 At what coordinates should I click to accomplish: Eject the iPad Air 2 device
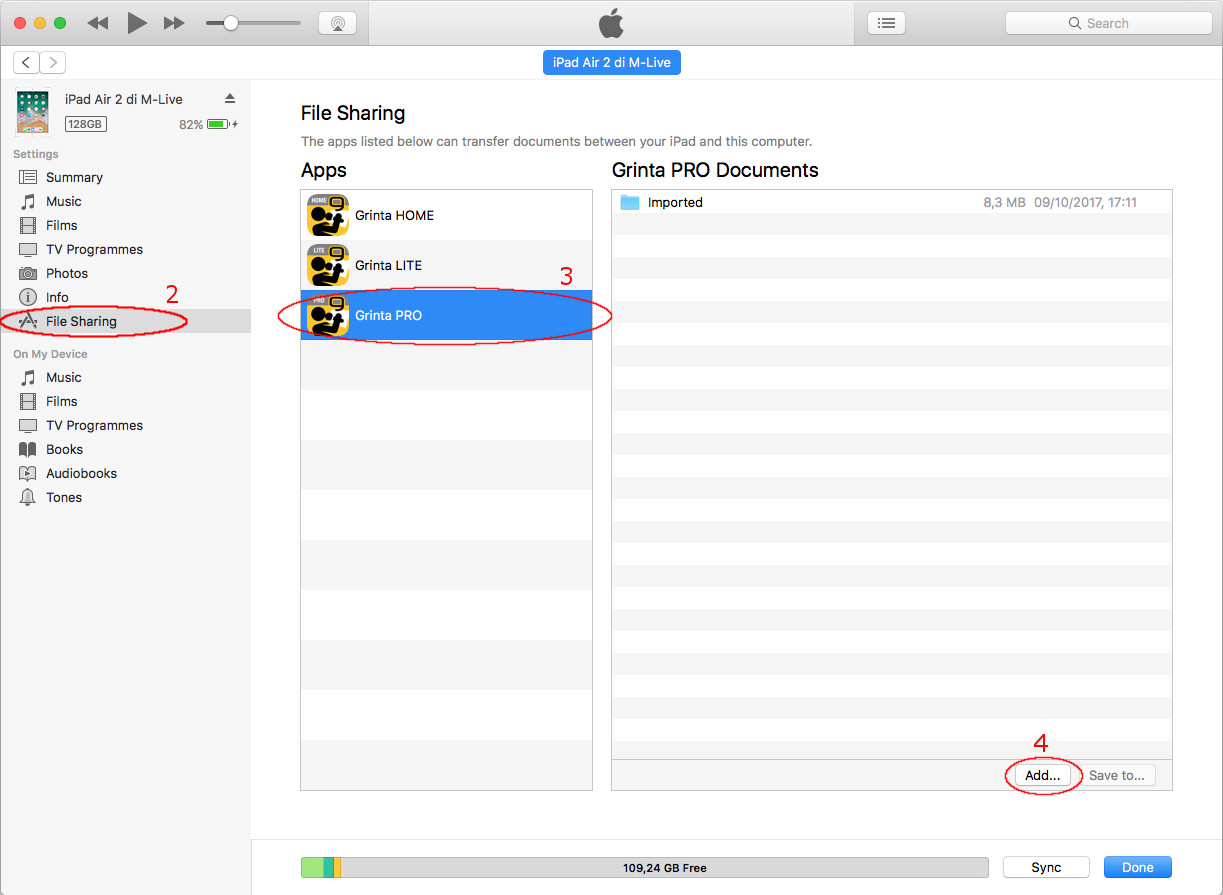tap(230, 98)
